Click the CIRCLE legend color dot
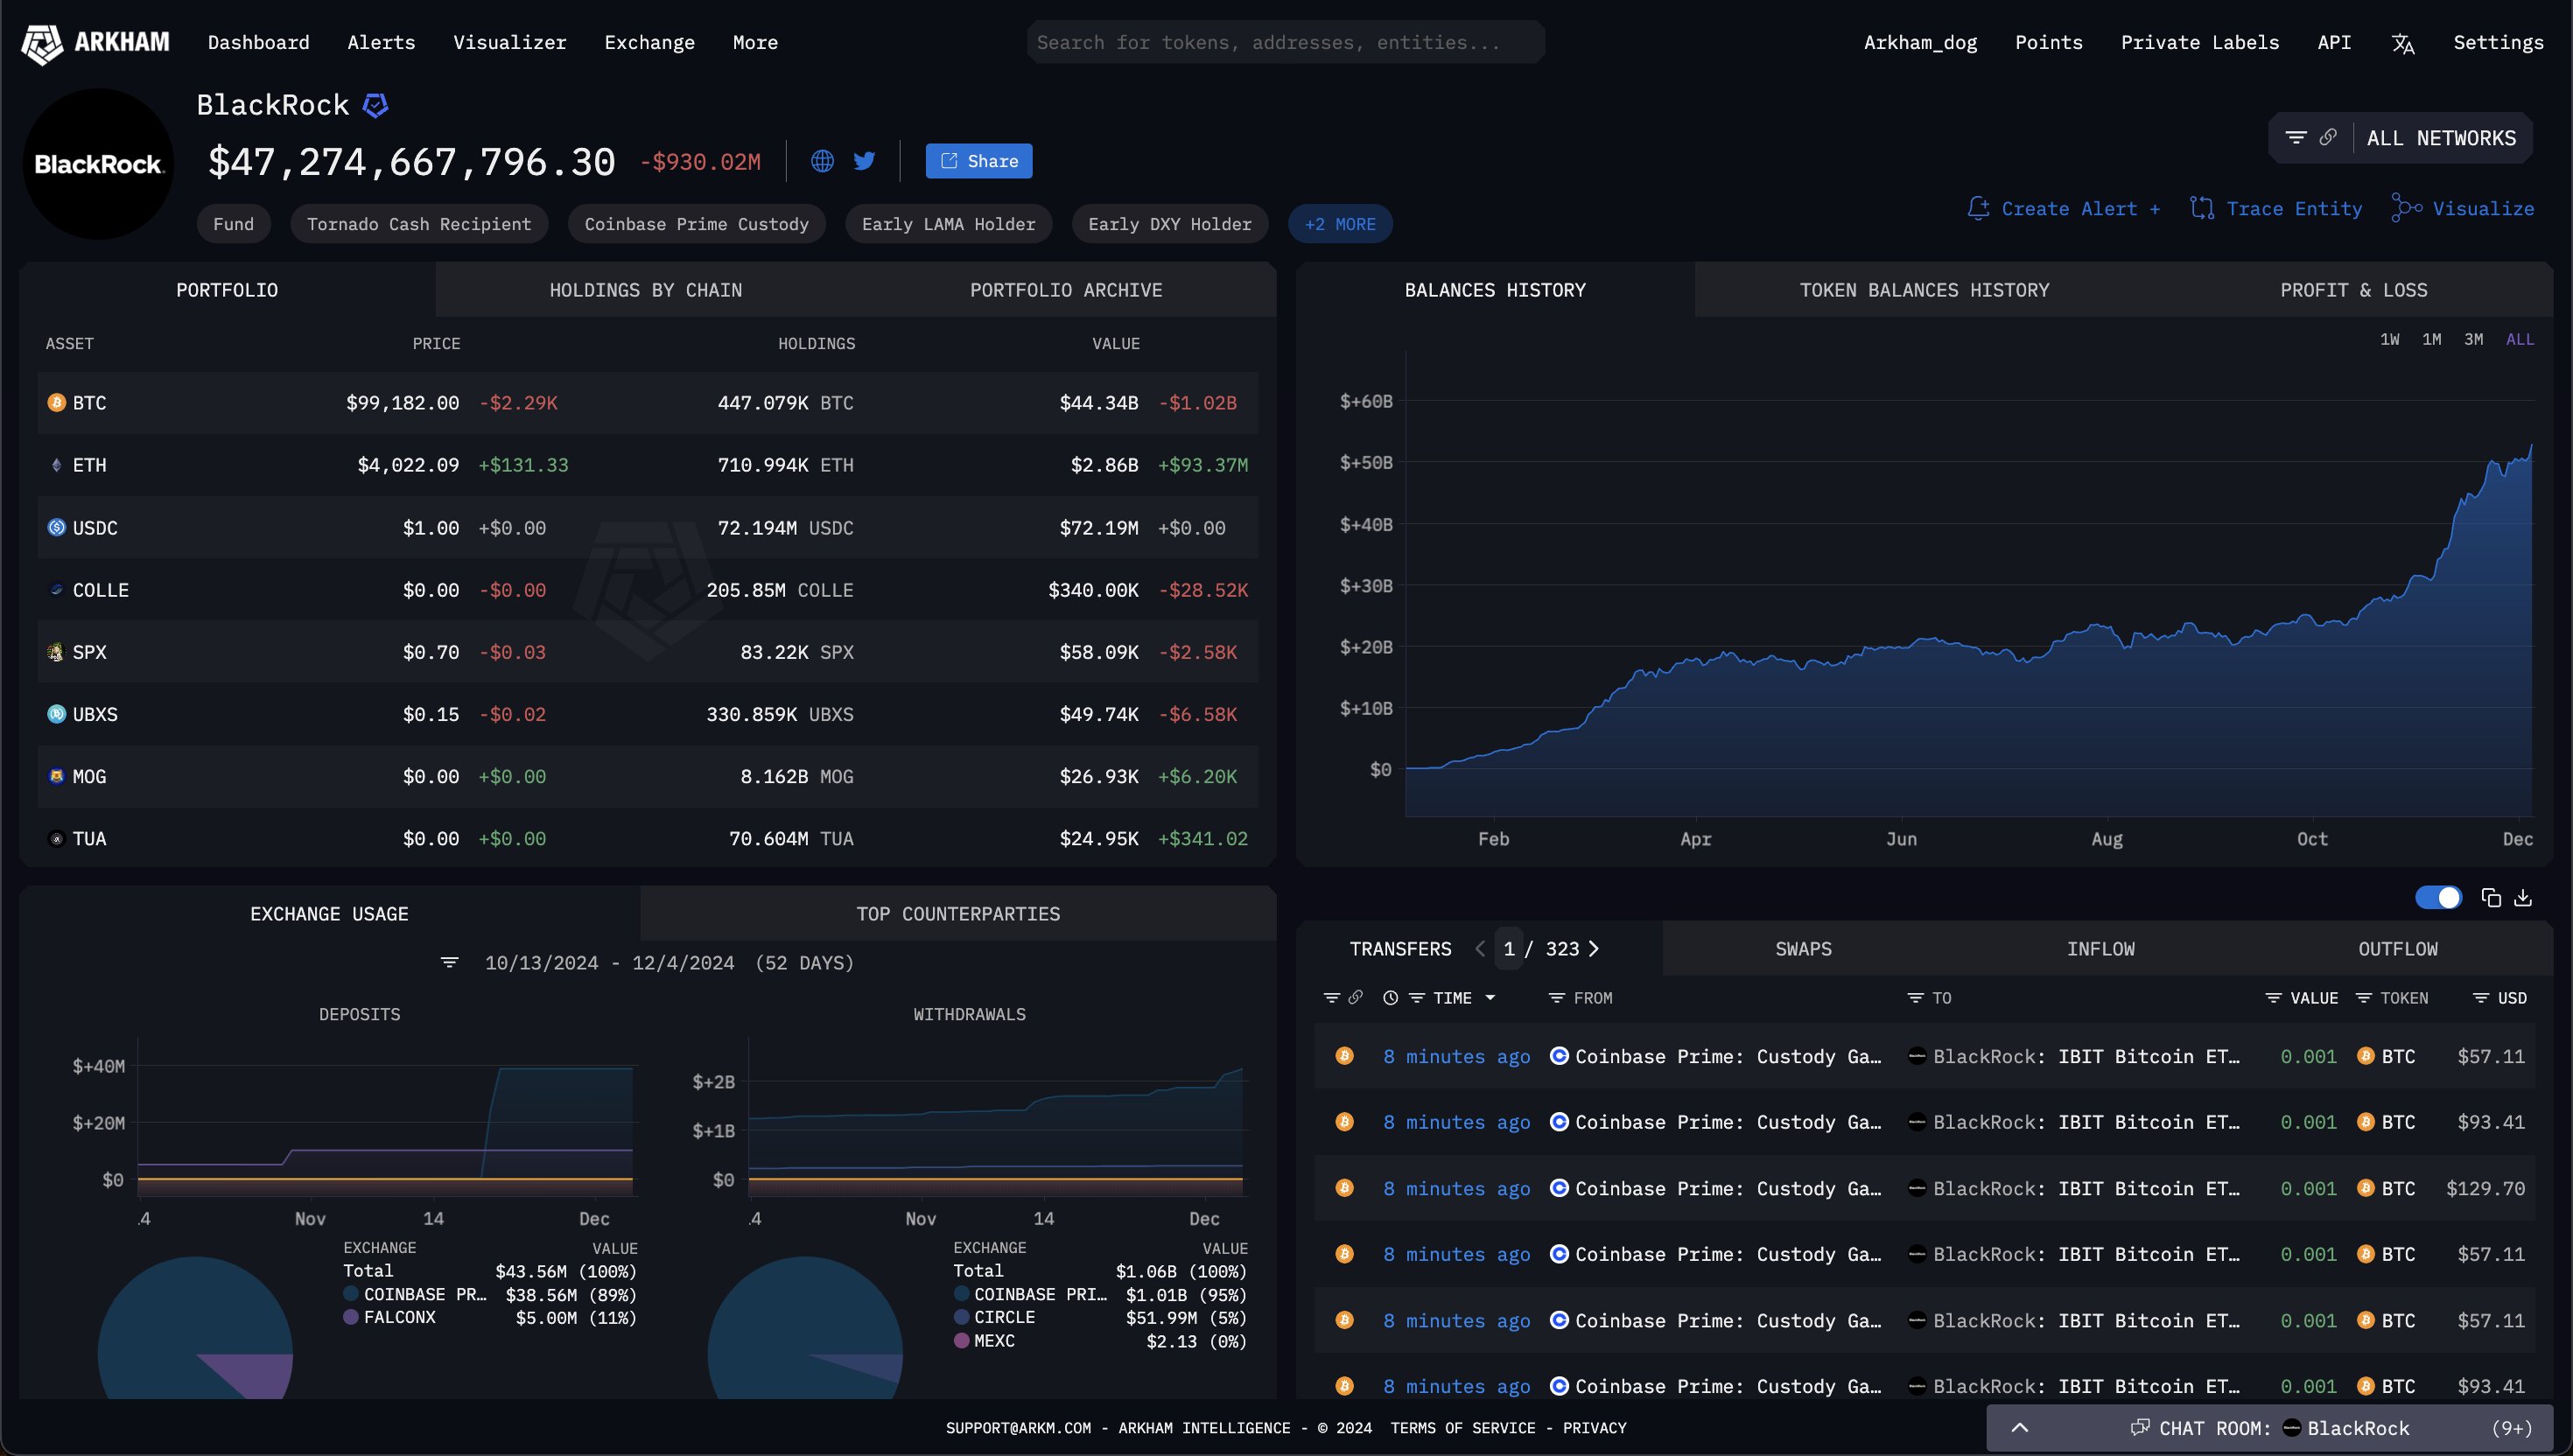This screenshot has width=2573, height=1456. tap(961, 1317)
